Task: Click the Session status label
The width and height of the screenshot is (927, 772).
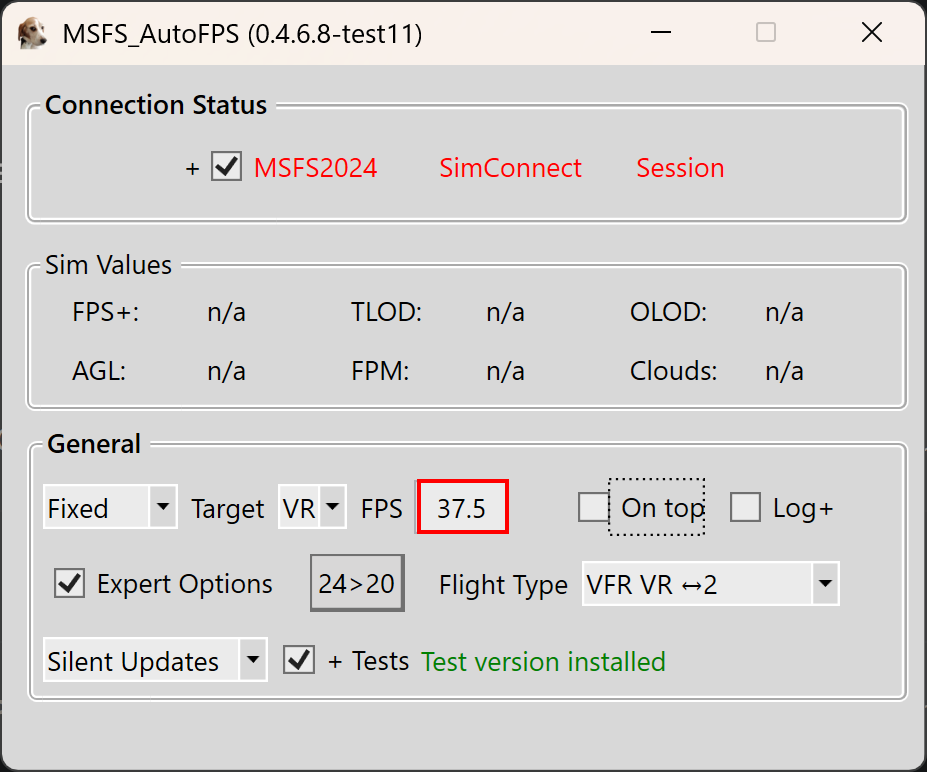Action: tap(680, 168)
